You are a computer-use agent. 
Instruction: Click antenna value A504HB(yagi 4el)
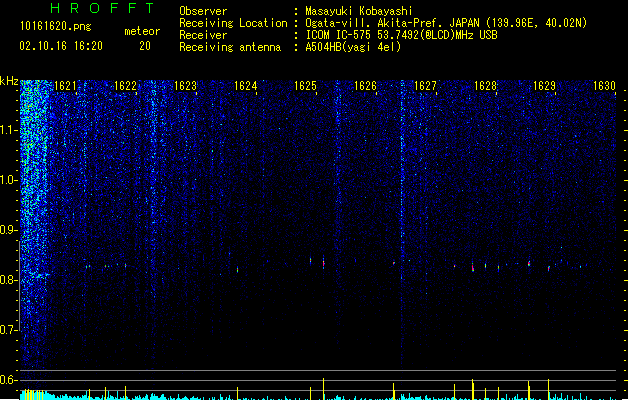(353, 47)
